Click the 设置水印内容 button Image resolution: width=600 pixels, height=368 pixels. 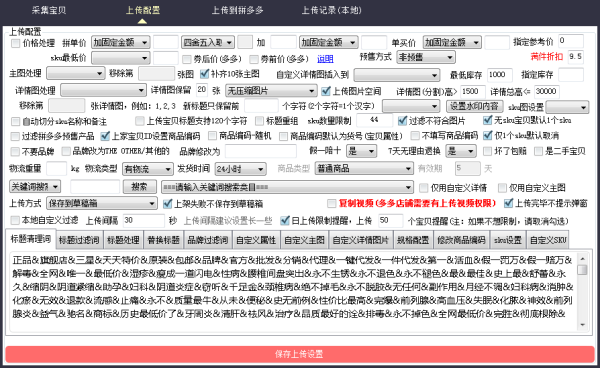(x=474, y=106)
